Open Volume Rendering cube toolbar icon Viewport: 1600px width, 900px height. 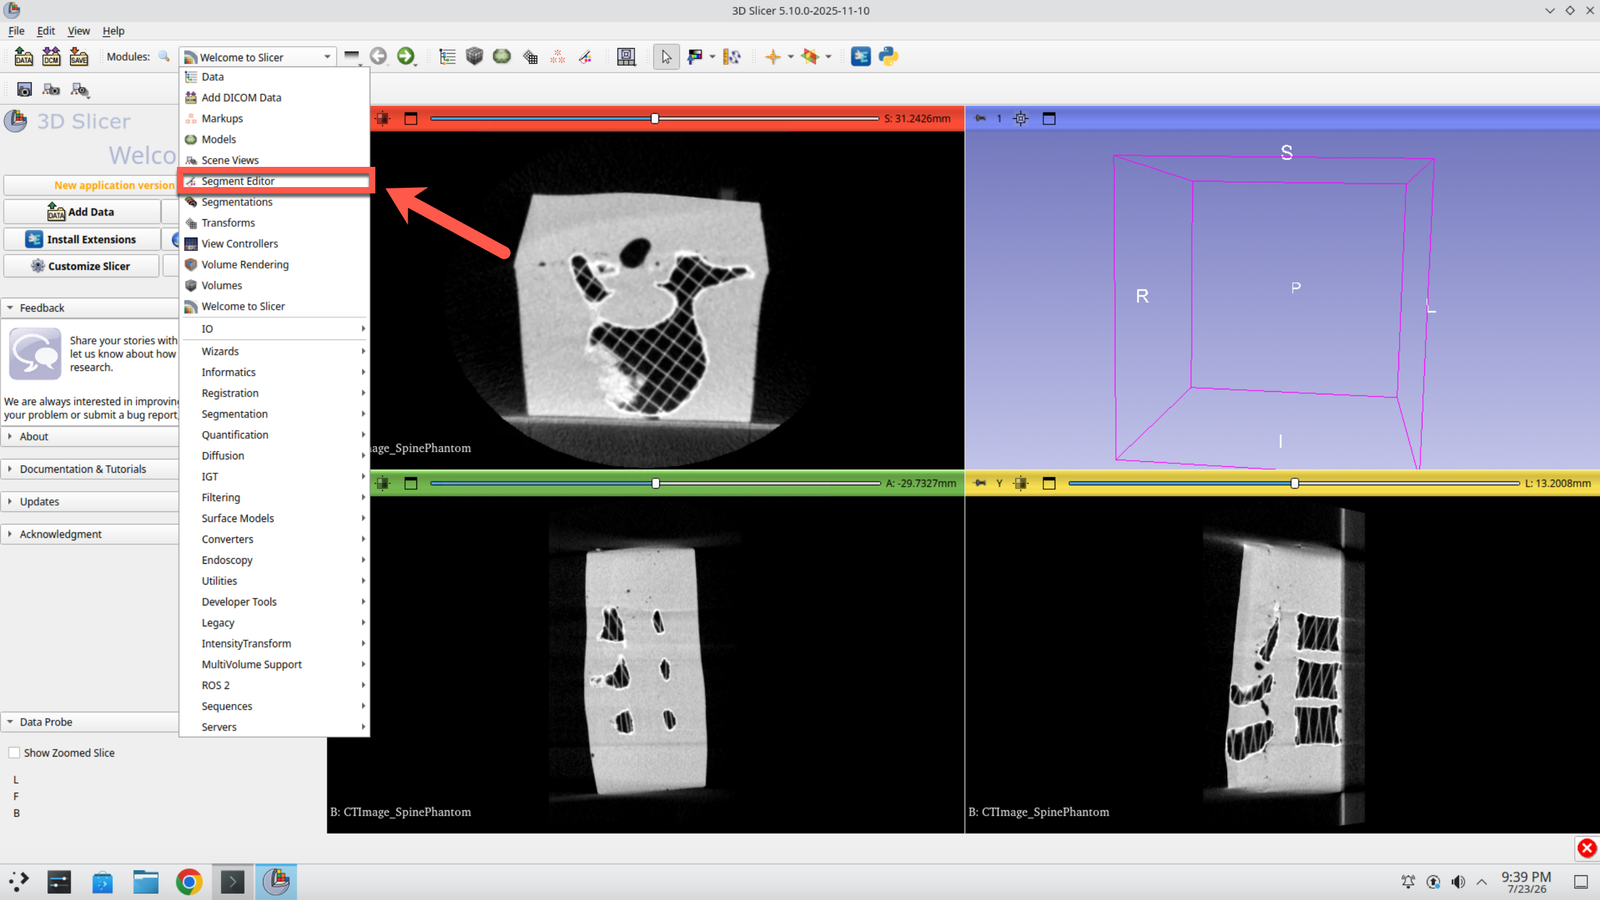[475, 57]
